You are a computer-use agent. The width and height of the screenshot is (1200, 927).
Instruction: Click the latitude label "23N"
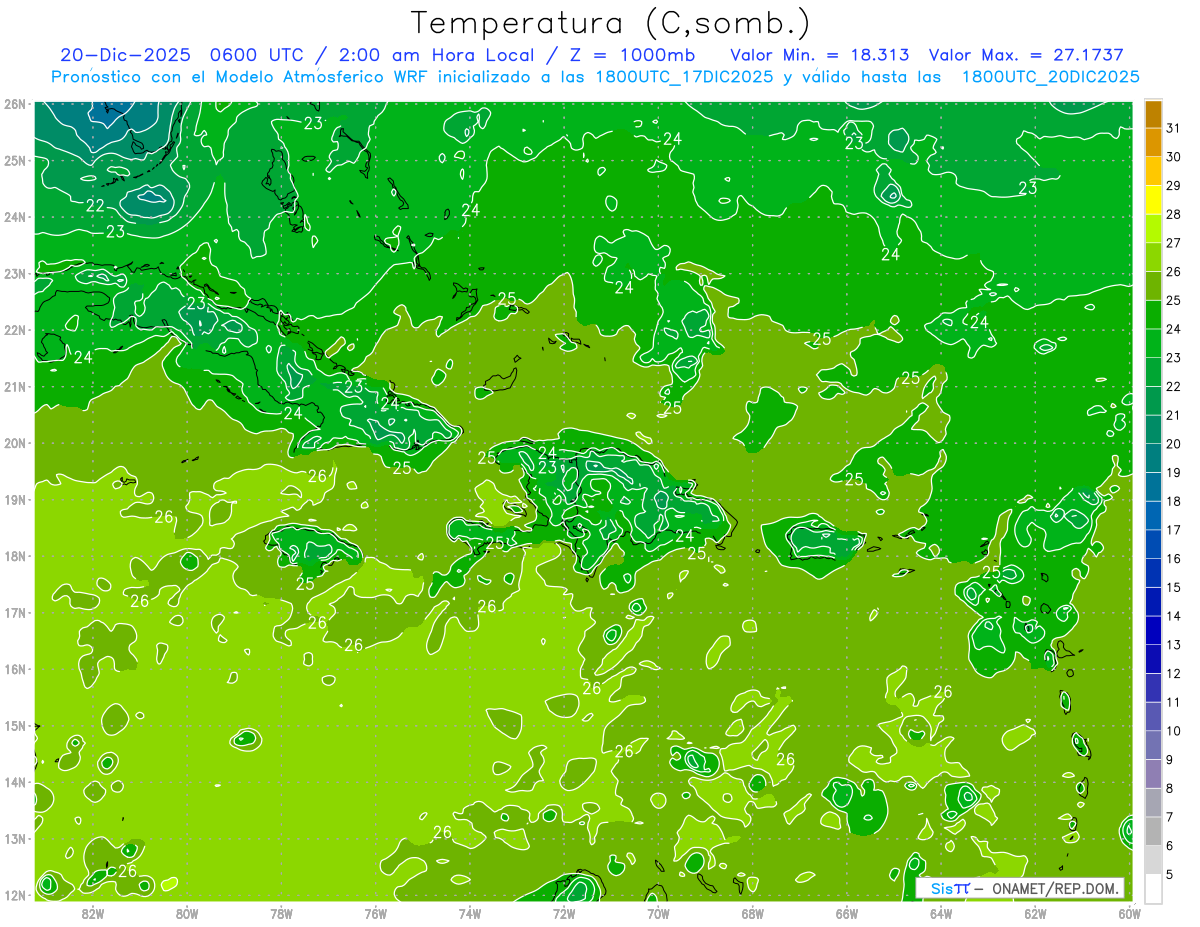14,273
